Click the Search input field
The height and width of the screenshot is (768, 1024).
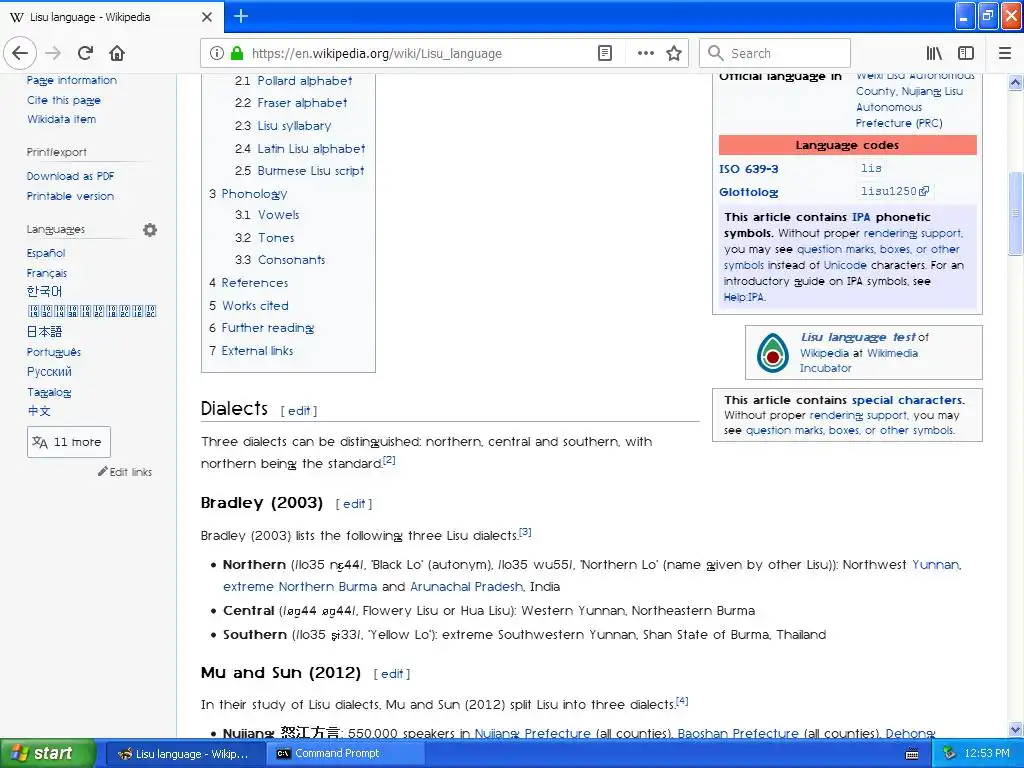(775, 53)
